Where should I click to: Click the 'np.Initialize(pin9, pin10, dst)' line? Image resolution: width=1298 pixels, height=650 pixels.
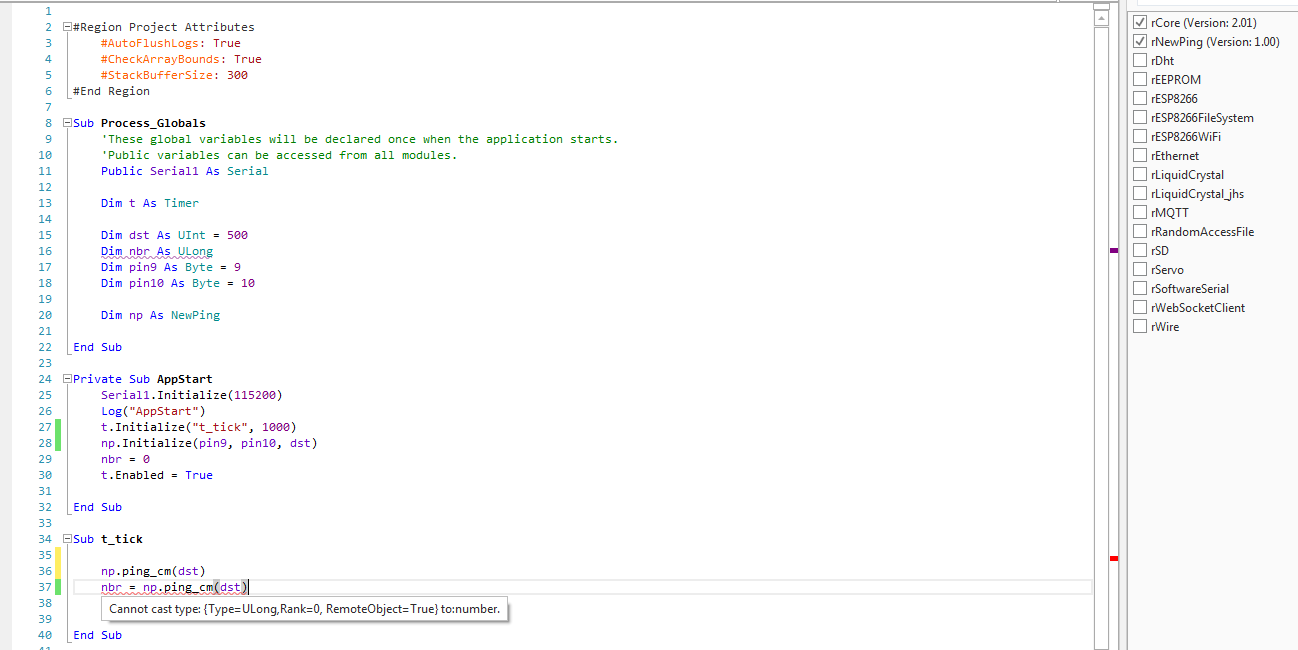click(209, 443)
